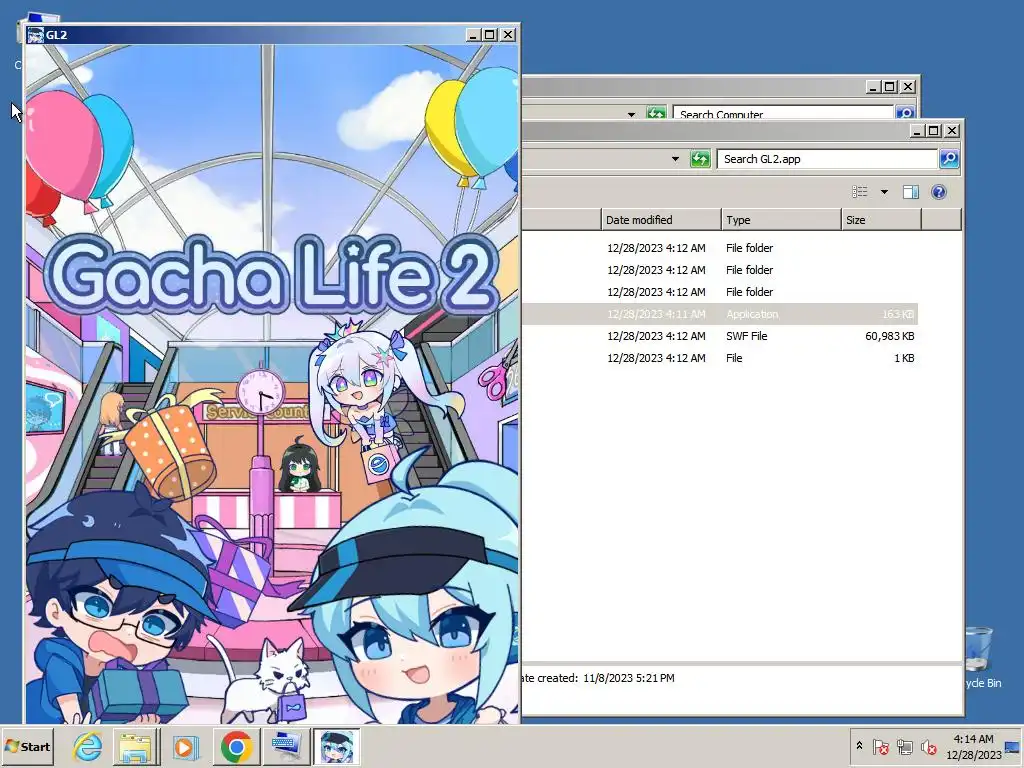Sort by the Type column
1024x768 pixels.
[781, 220]
